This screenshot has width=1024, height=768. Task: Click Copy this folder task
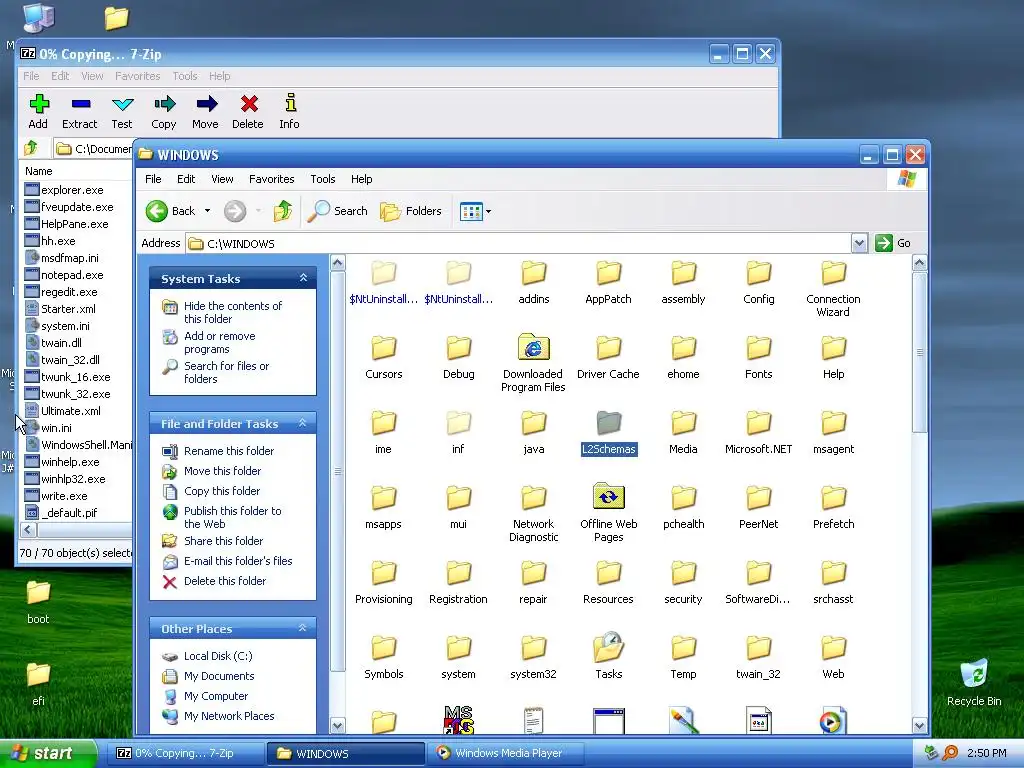[x=222, y=491]
